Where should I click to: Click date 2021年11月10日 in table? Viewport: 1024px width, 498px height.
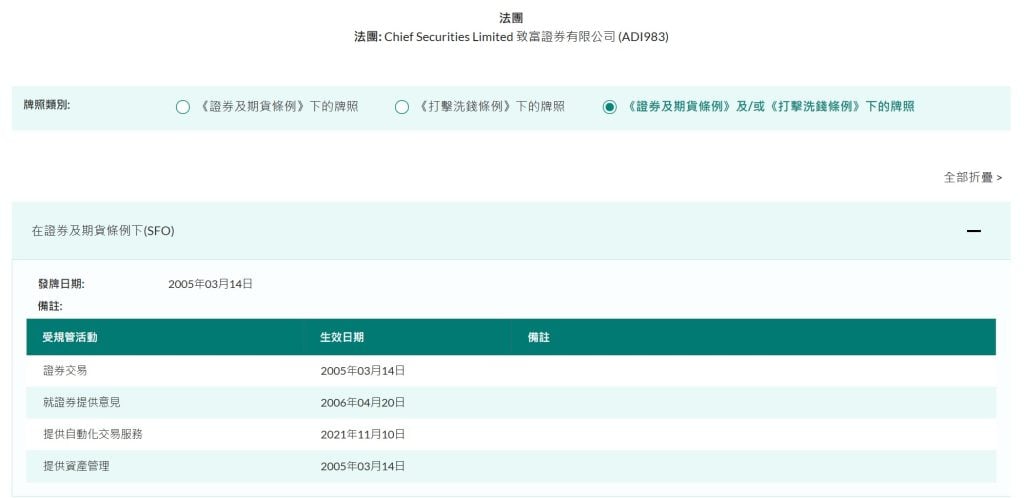click(x=362, y=434)
